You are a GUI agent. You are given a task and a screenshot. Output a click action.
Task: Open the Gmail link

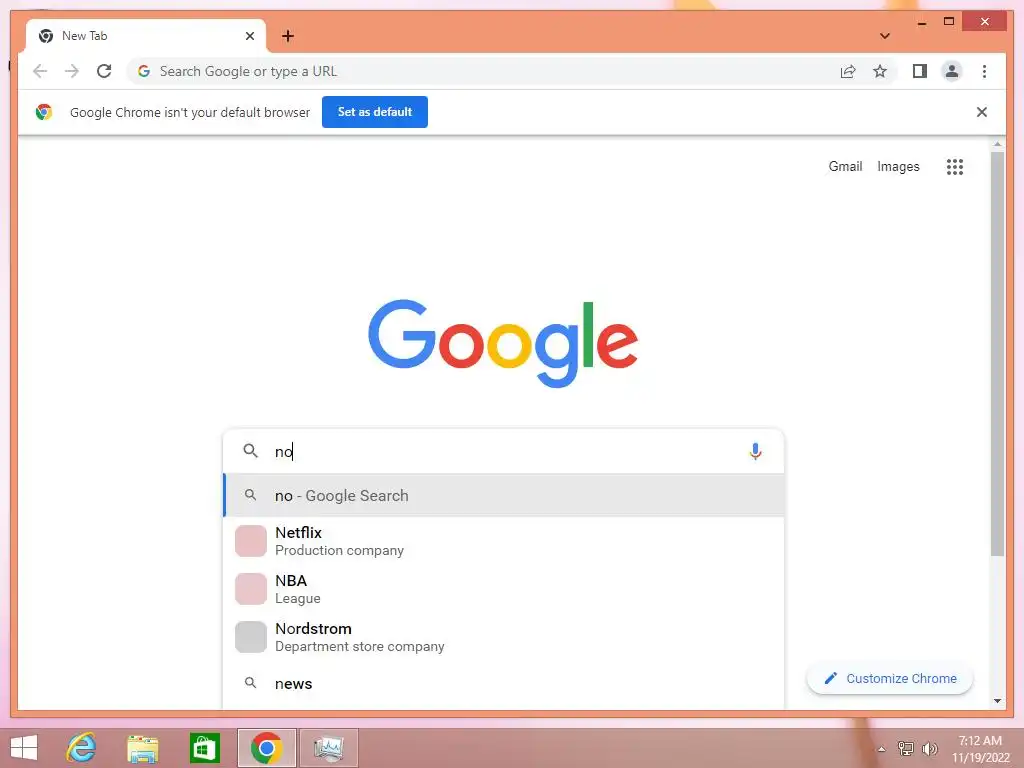845,167
